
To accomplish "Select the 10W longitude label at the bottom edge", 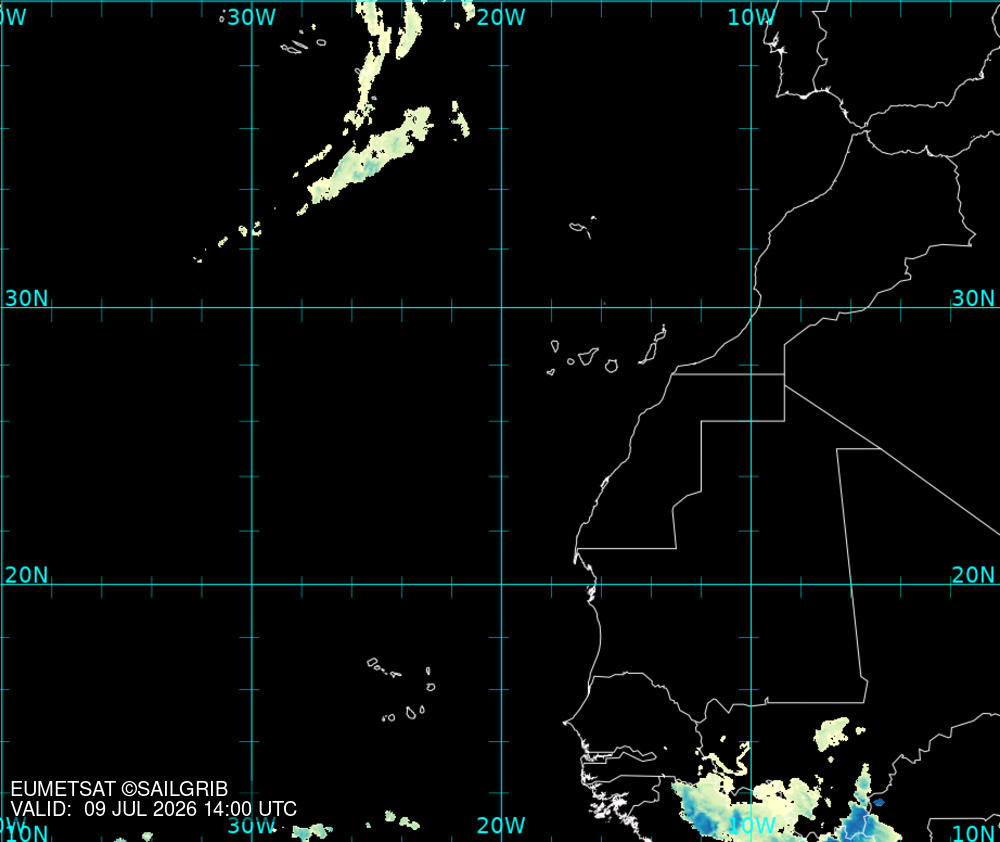I will 751,825.
